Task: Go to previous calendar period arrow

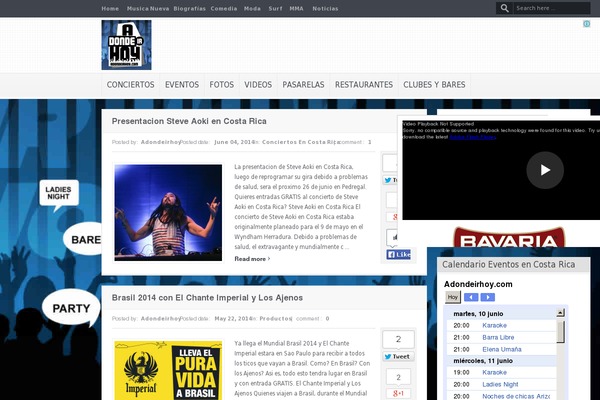Action: pos(471,297)
